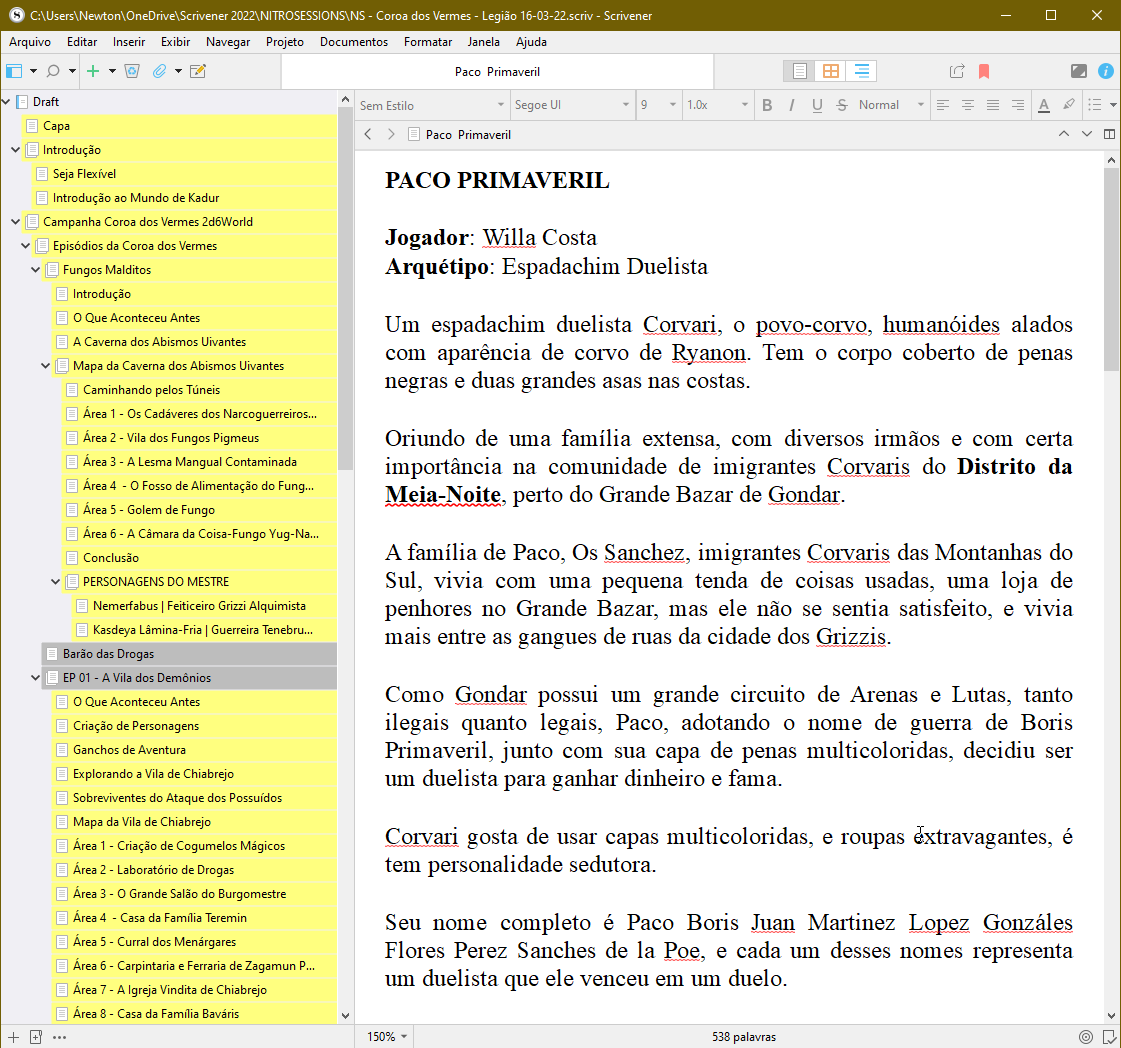Collapse Mapa da Caverna dos Abismos Uivantes
The image size is (1121, 1048).
click(46, 365)
